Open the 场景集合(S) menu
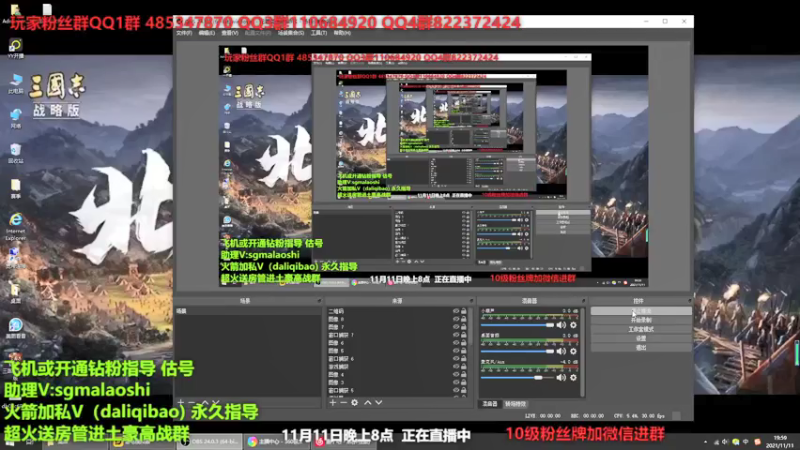This screenshot has height=450, width=800. coord(291,33)
